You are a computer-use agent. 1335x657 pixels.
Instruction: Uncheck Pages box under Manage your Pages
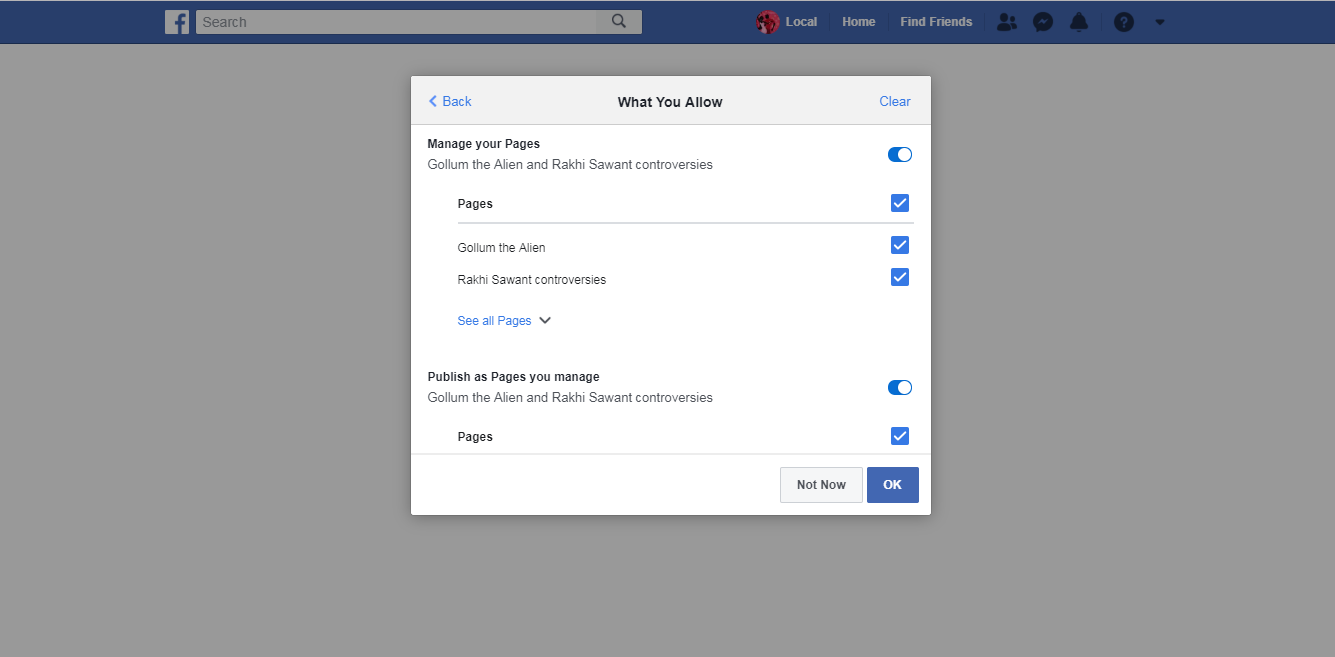[x=900, y=203]
